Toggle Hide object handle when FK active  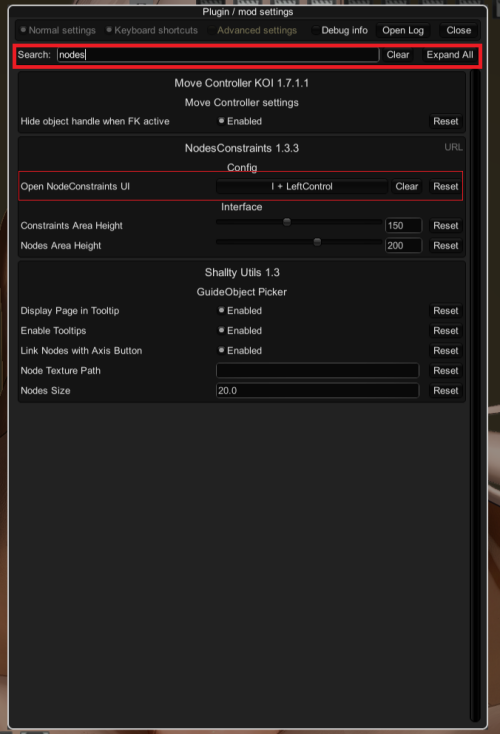[240, 121]
